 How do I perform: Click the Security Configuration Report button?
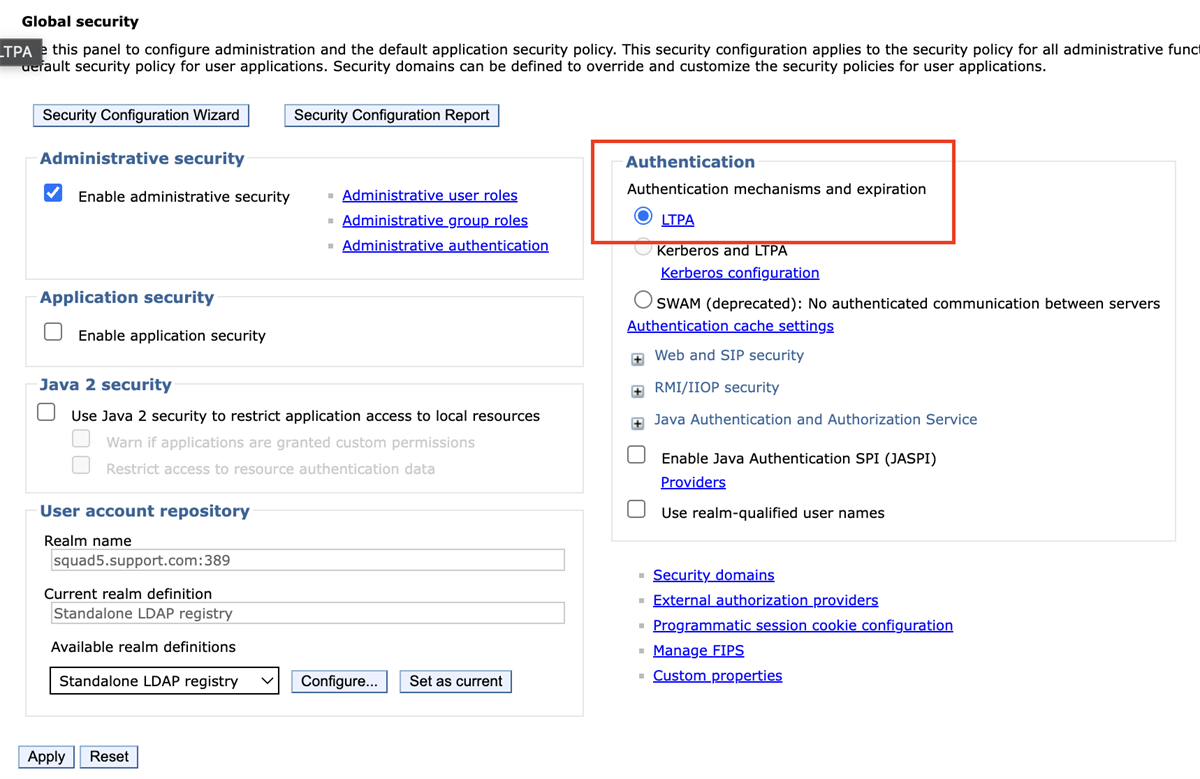point(392,115)
